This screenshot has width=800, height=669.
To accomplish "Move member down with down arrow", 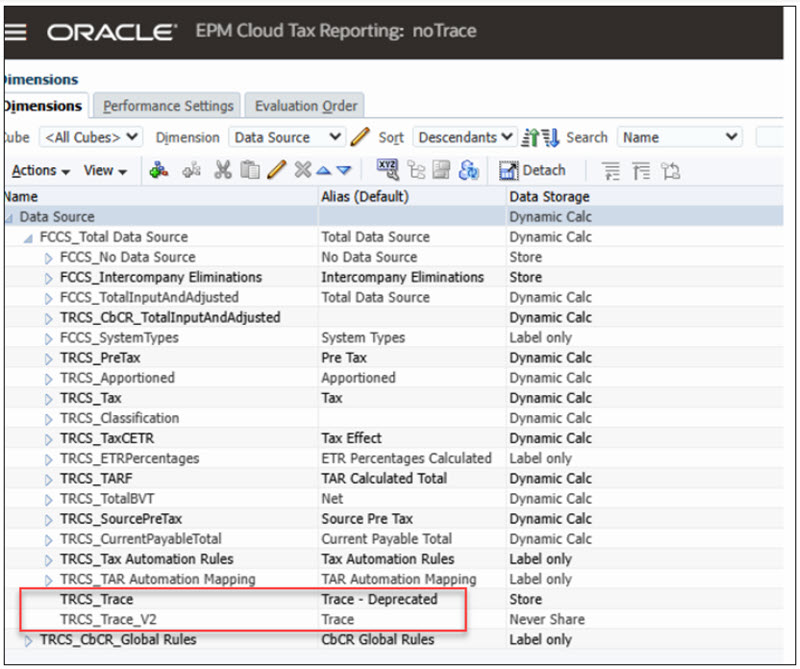I will [x=344, y=170].
